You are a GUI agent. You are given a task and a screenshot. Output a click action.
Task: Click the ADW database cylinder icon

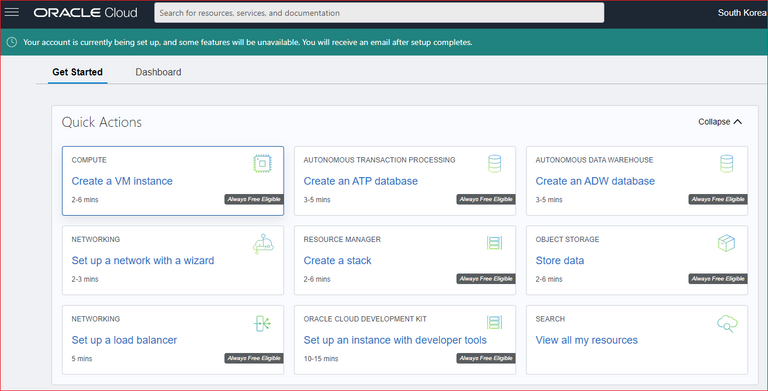click(727, 164)
